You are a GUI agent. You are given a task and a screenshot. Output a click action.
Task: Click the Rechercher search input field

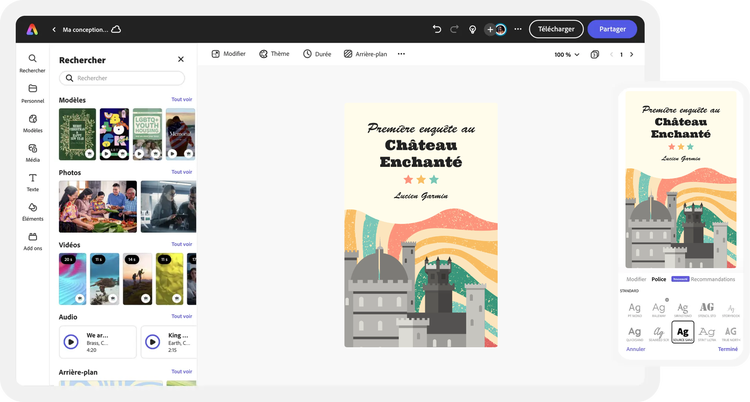(x=122, y=78)
